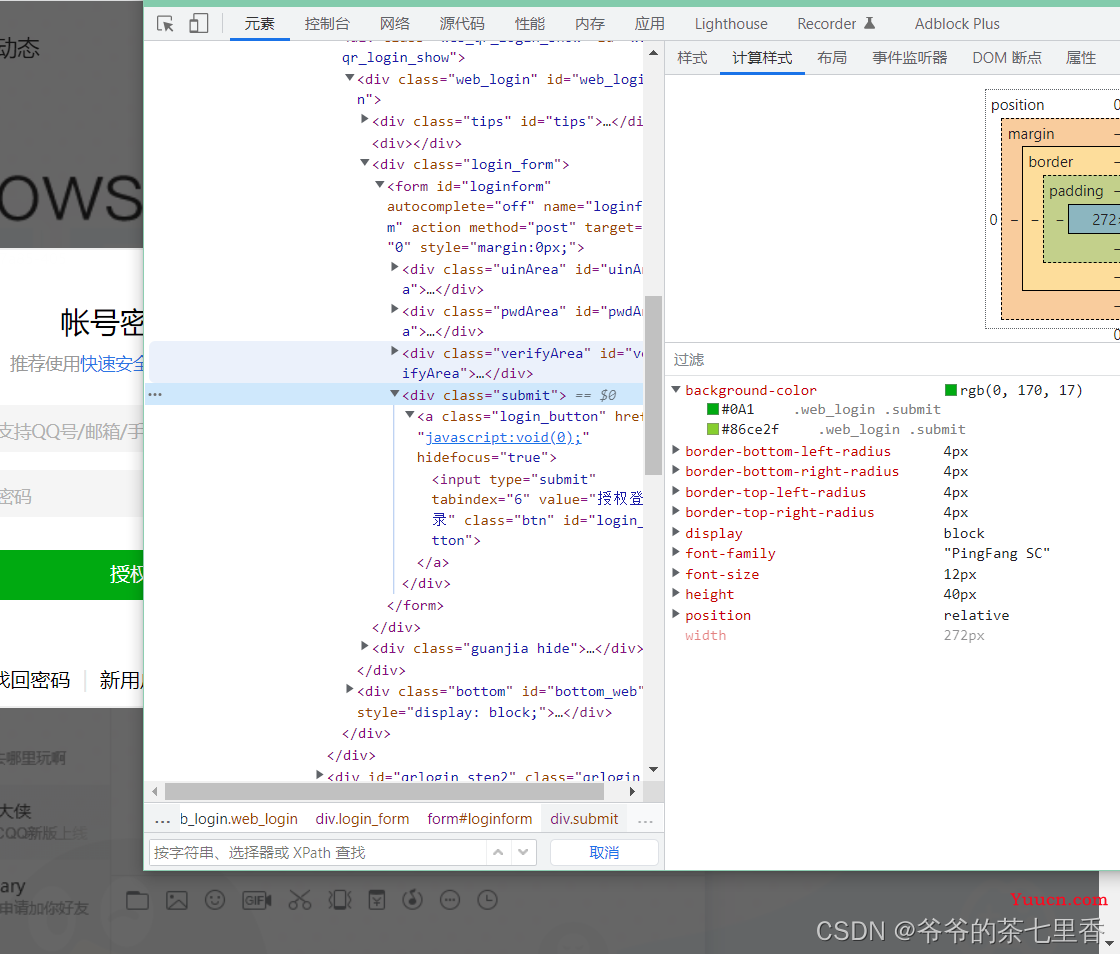Expand the div bottom node
Viewport: 1120px width, 954px height.
(x=349, y=689)
